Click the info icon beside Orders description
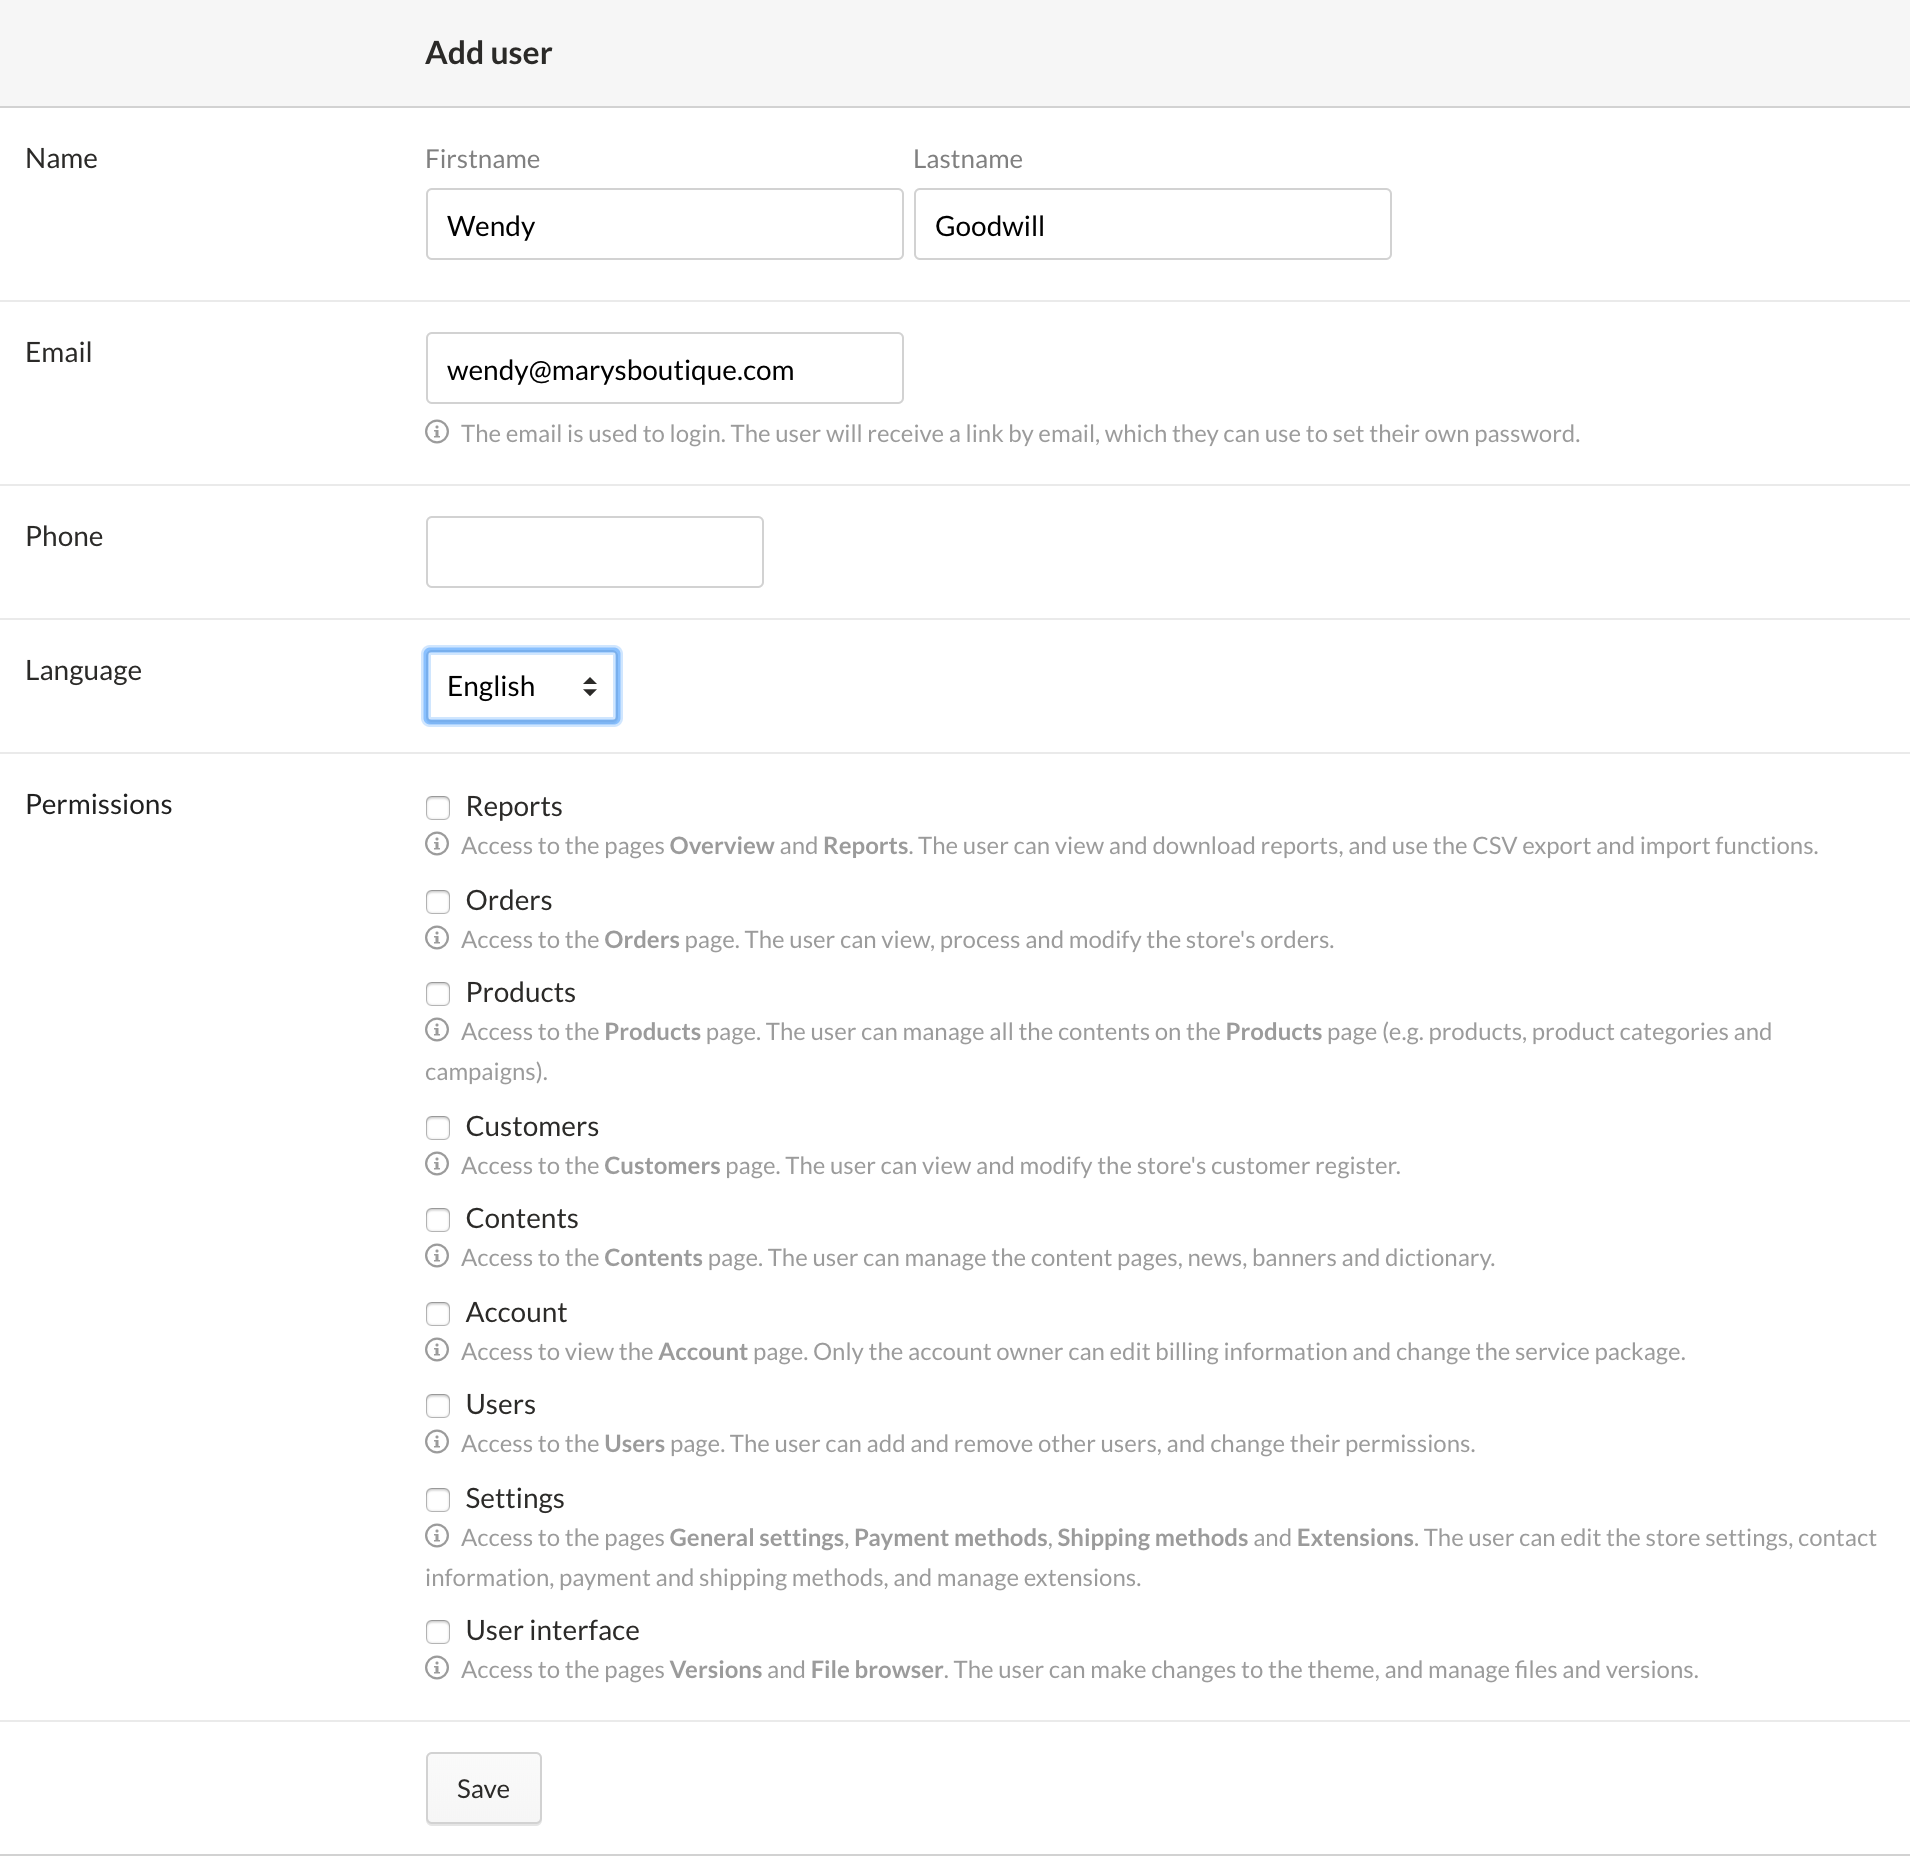The width and height of the screenshot is (1910, 1856). [437, 938]
